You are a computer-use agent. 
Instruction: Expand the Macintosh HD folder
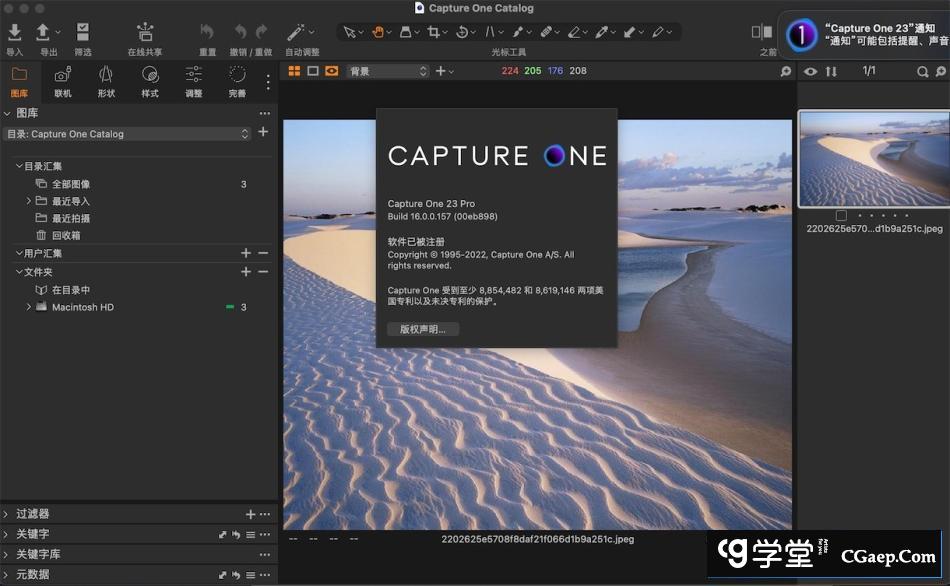[x=29, y=307]
